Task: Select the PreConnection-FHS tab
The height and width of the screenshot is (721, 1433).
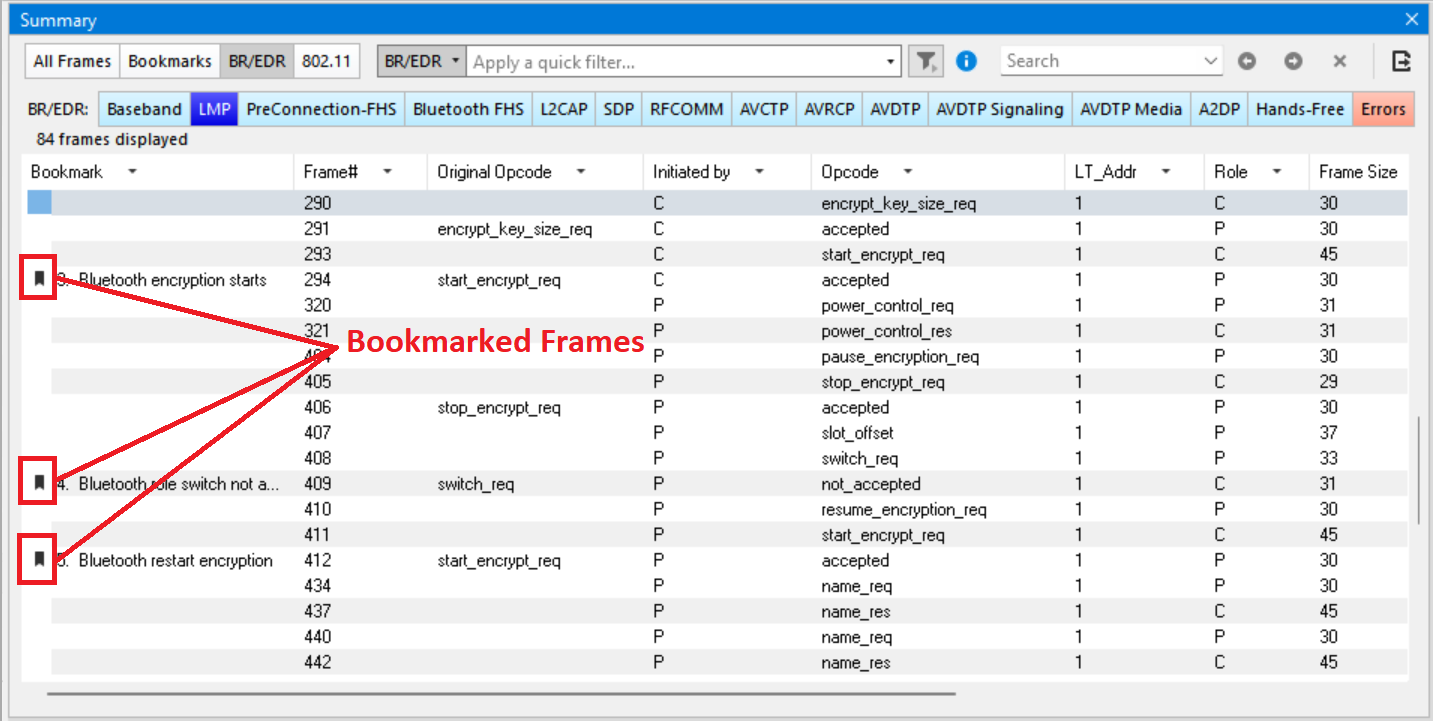Action: (321, 109)
